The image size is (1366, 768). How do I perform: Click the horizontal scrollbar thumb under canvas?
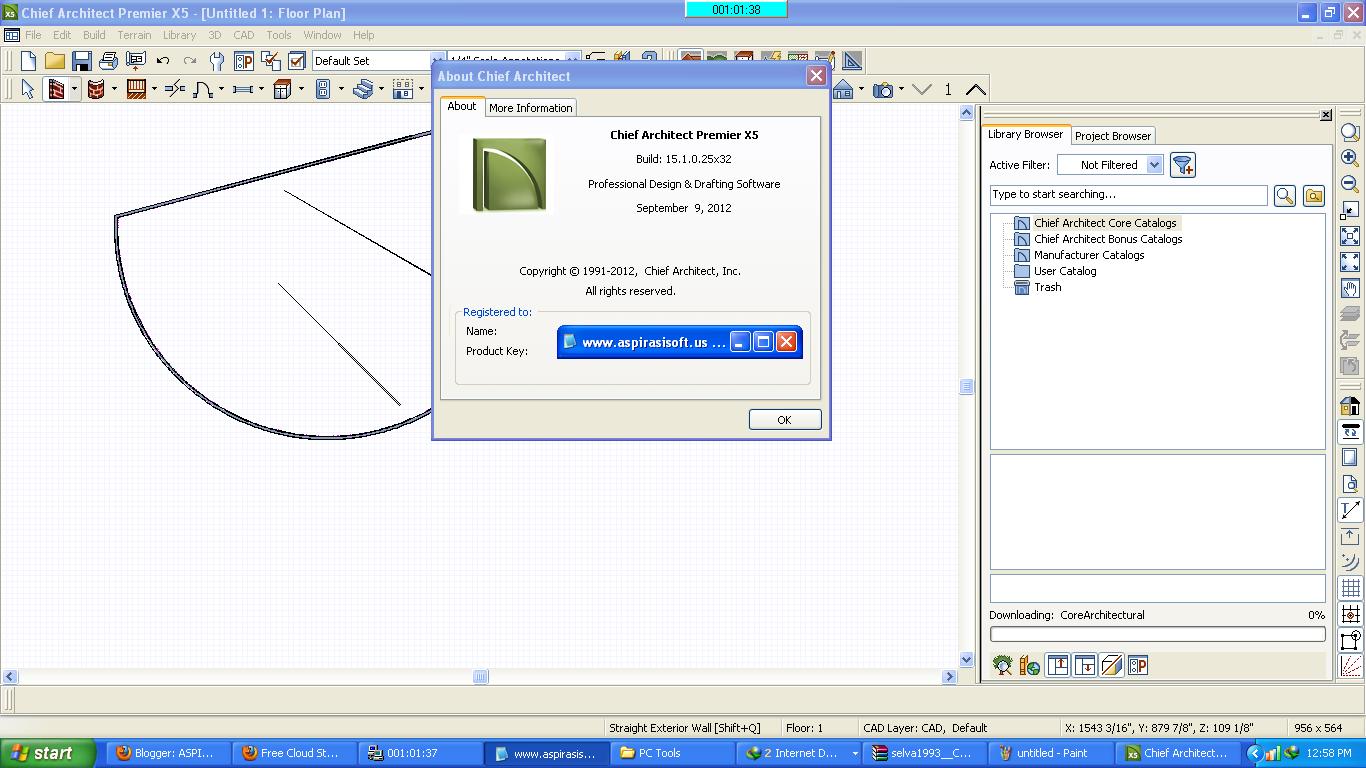click(481, 677)
